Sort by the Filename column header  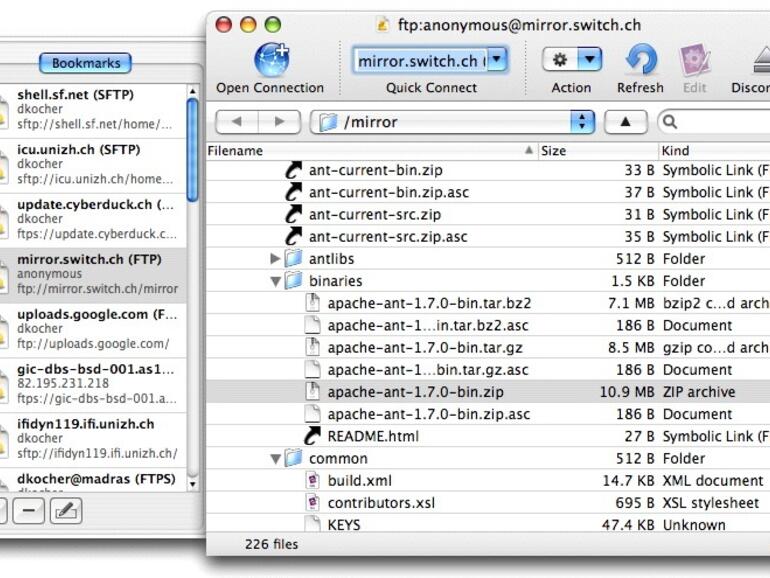click(x=372, y=151)
